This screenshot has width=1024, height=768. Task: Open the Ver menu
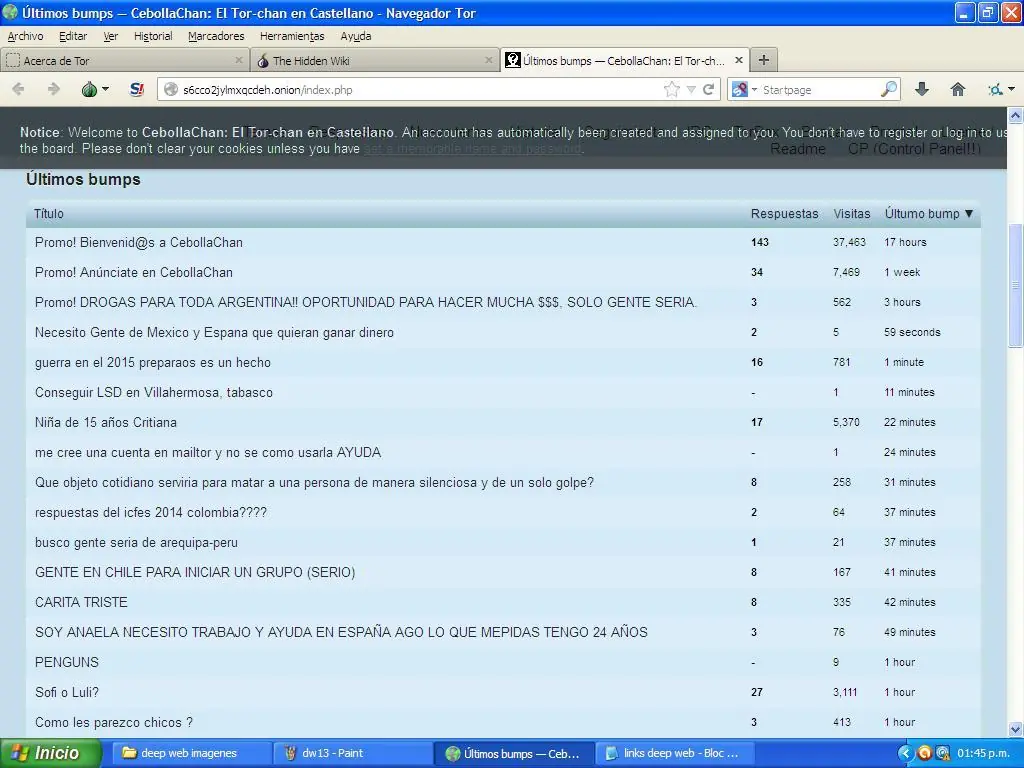[110, 36]
